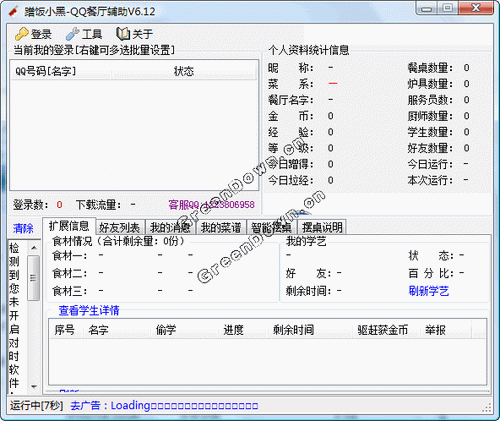The image size is (500, 421).
Task: Click the 服务员数 label
Action: click(x=430, y=100)
